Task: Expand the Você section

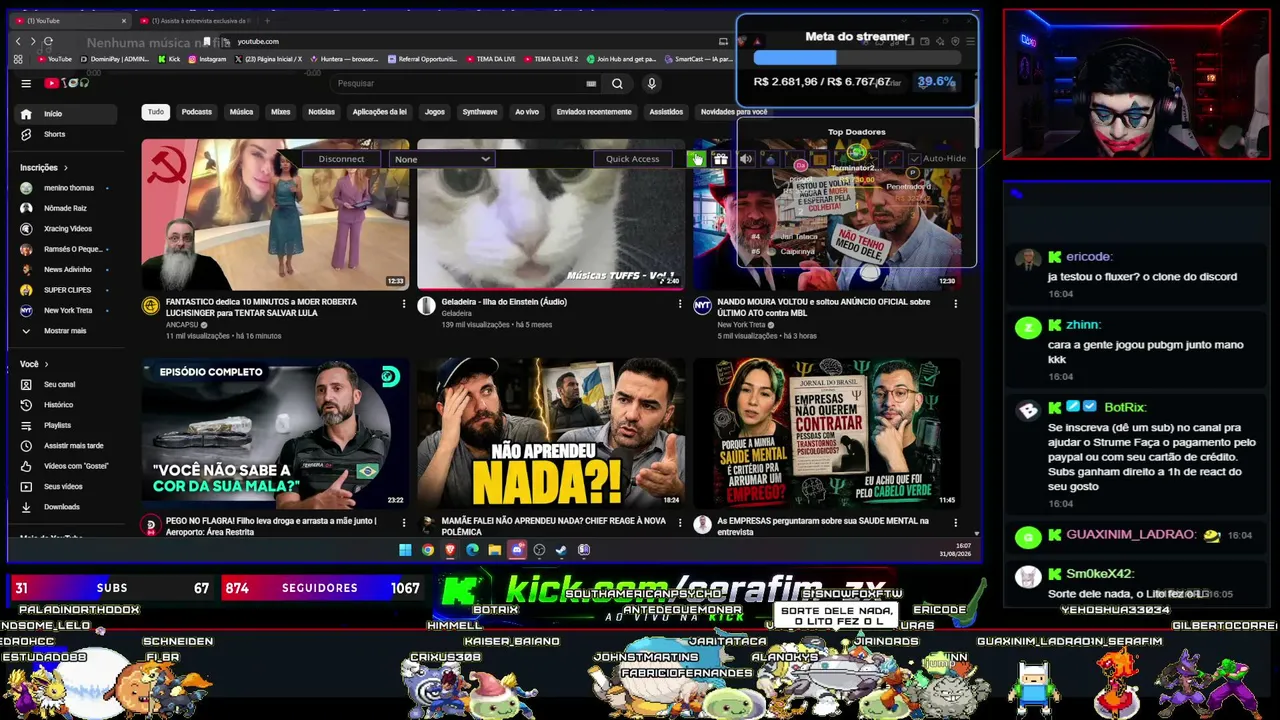Action: [34, 364]
